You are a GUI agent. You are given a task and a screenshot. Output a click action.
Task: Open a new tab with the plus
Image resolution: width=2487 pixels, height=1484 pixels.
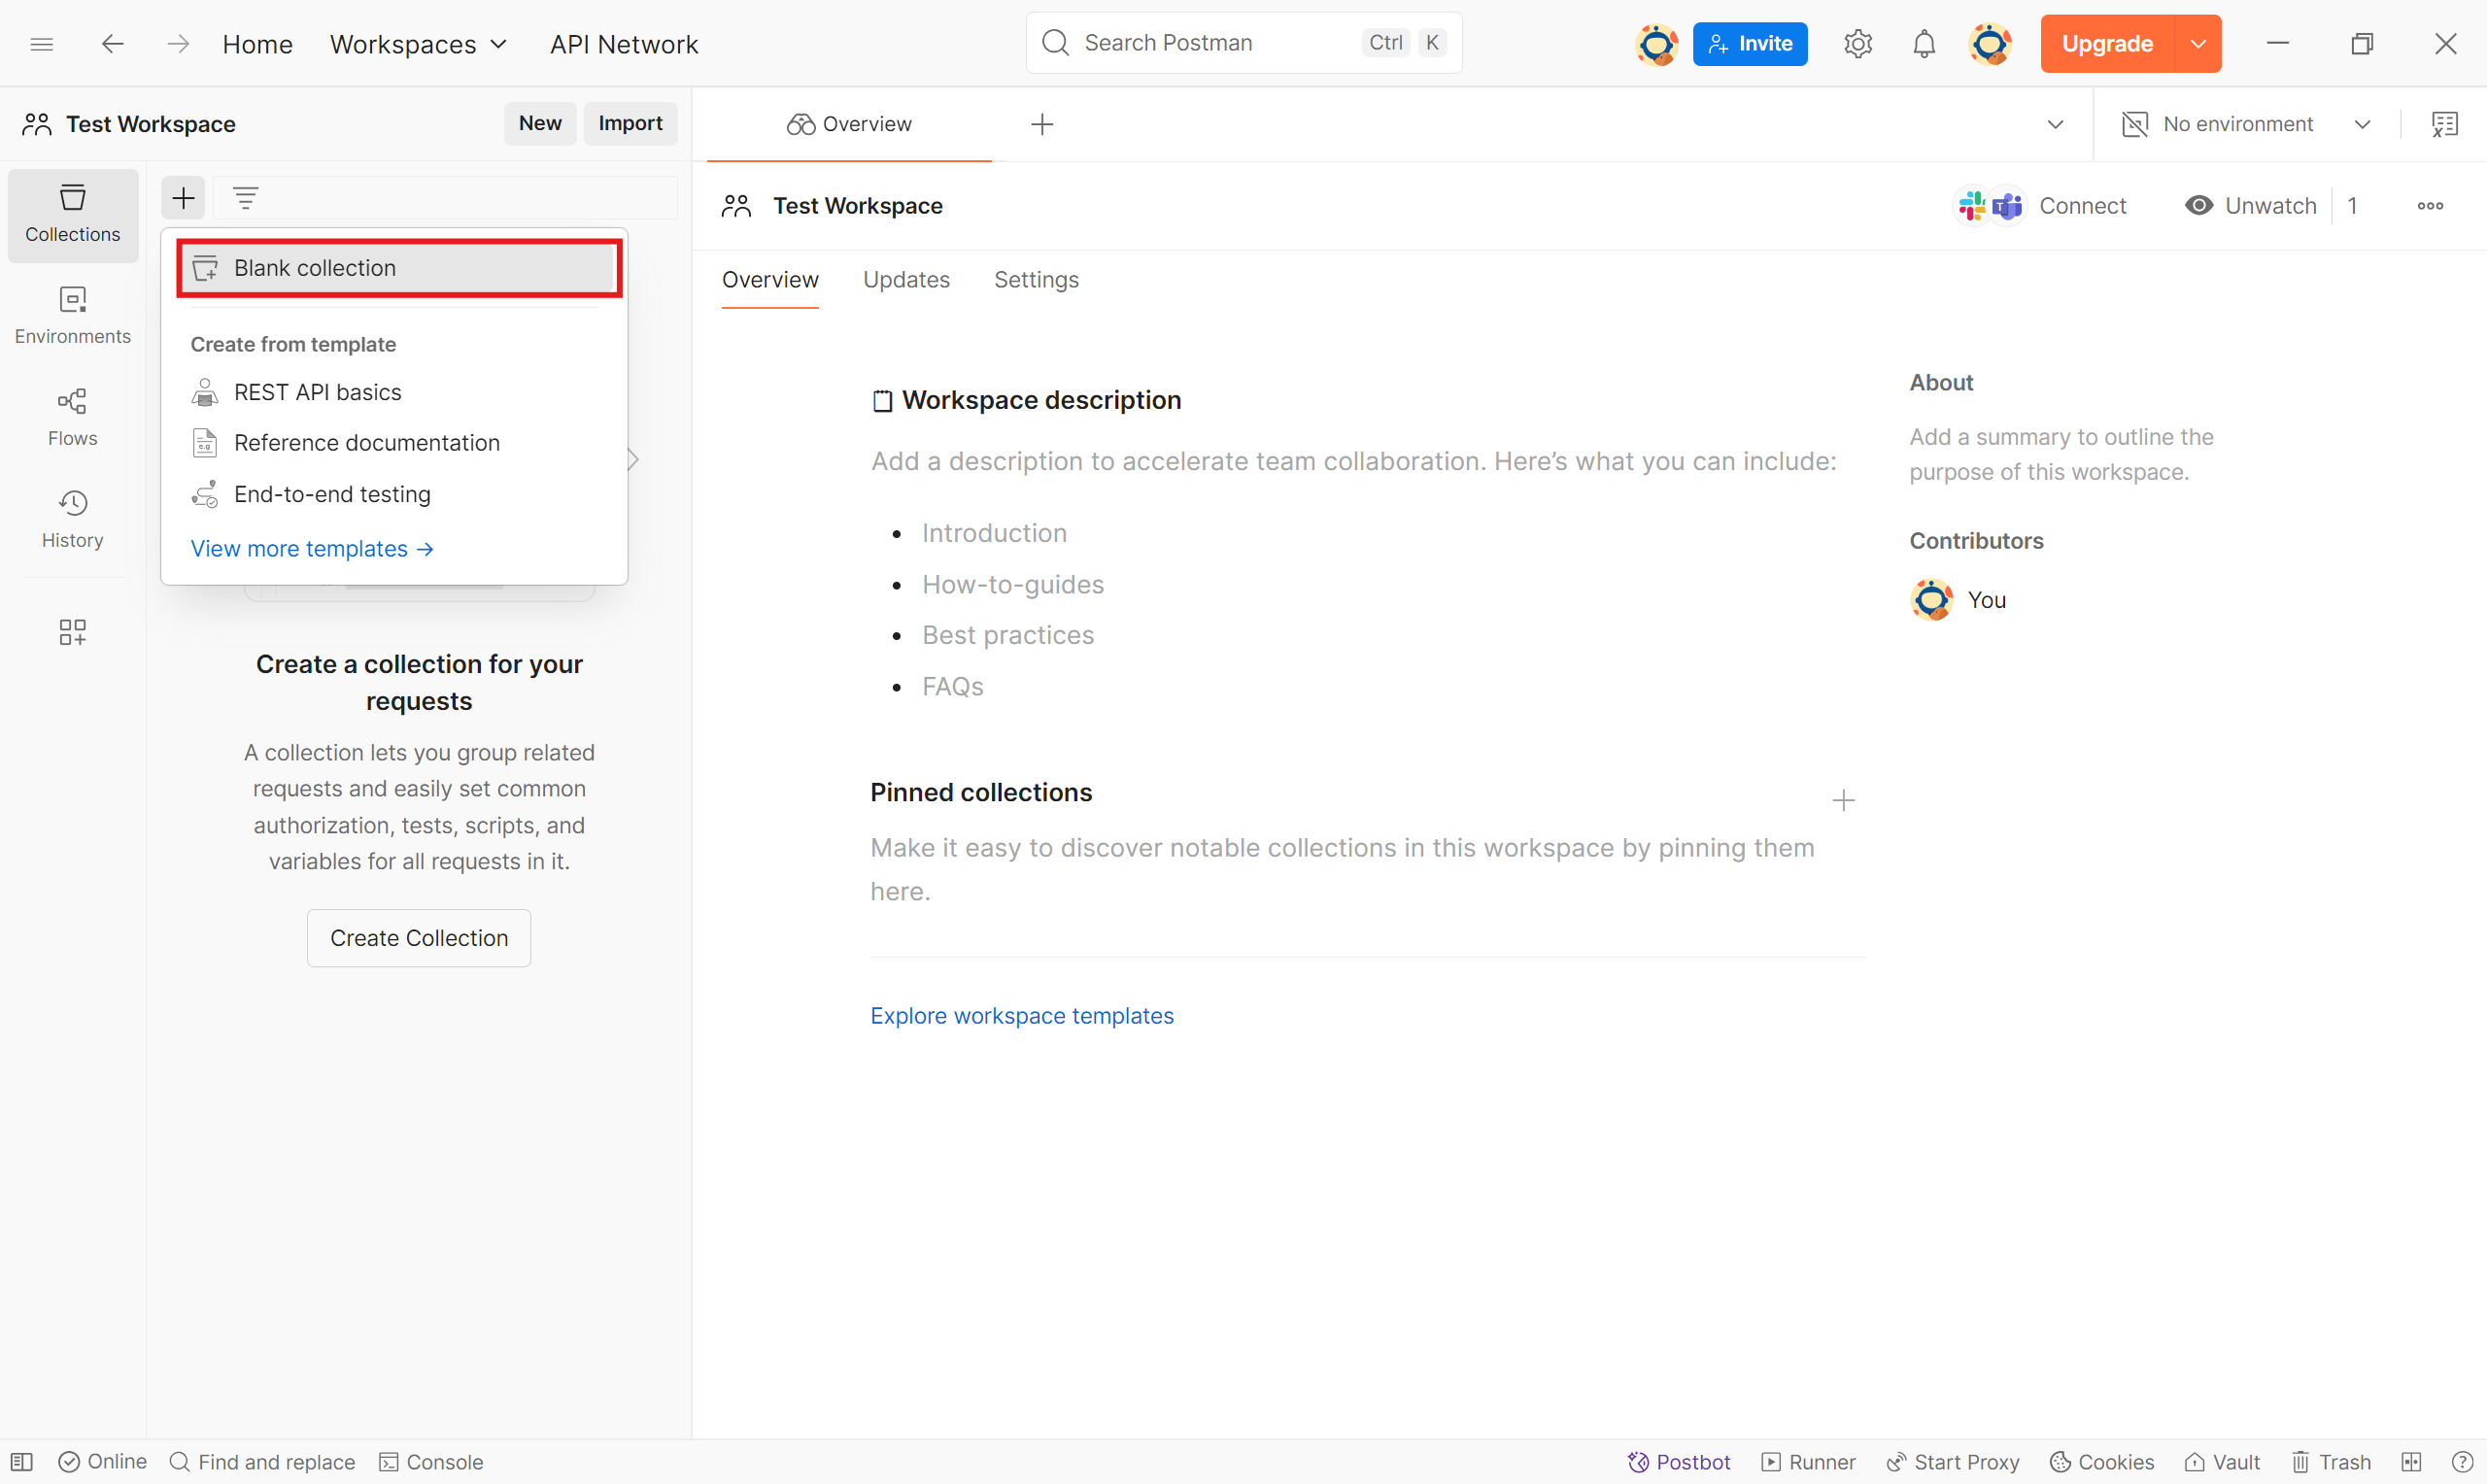click(1042, 124)
